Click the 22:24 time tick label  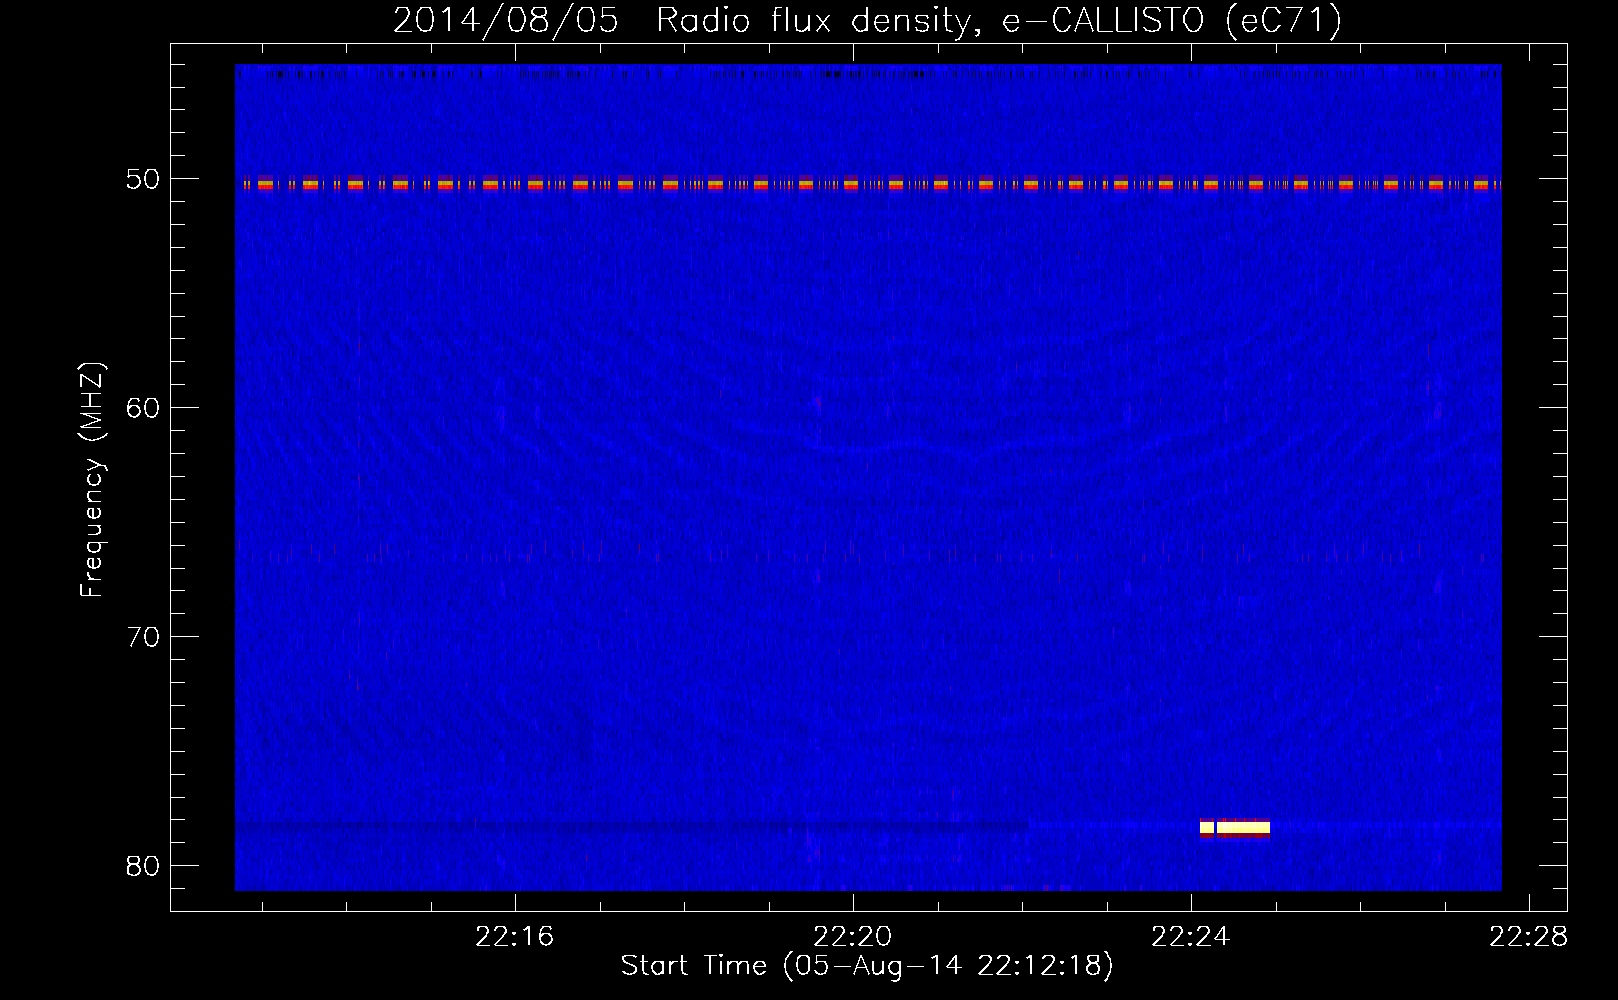(1190, 937)
